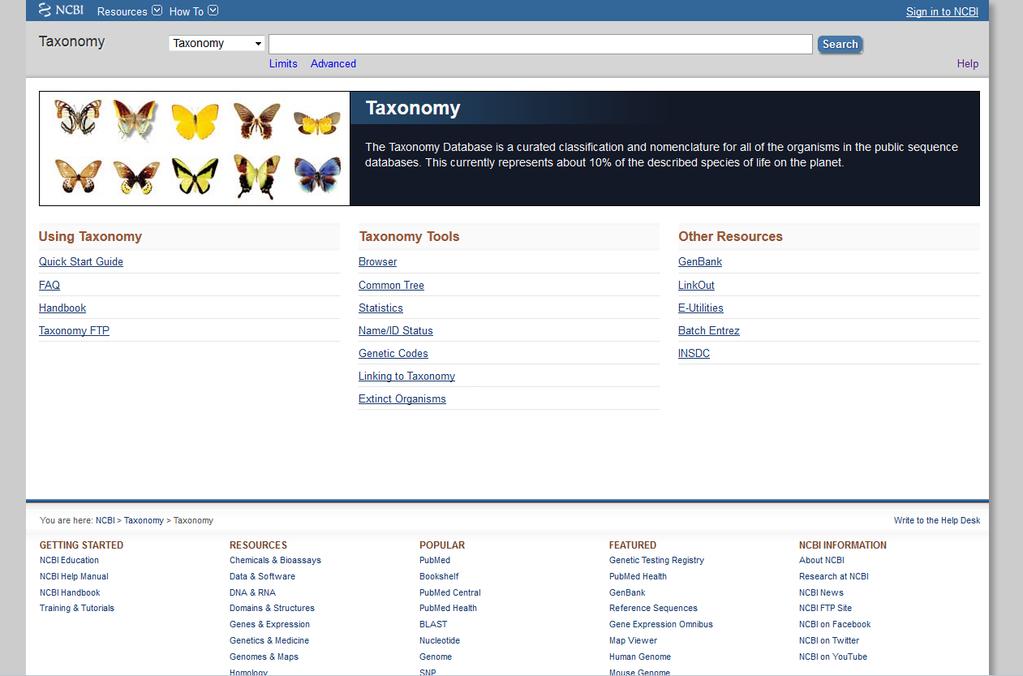The width and height of the screenshot is (1023, 676).
Task: Open NCBI FTP Site link
Action: coord(825,608)
